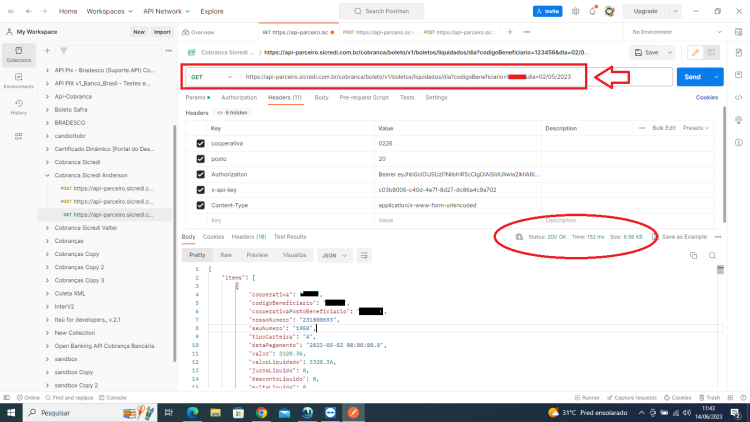Screen dimensions: 750x422
Task: Open the History sidebar panel
Action: tap(19, 107)
